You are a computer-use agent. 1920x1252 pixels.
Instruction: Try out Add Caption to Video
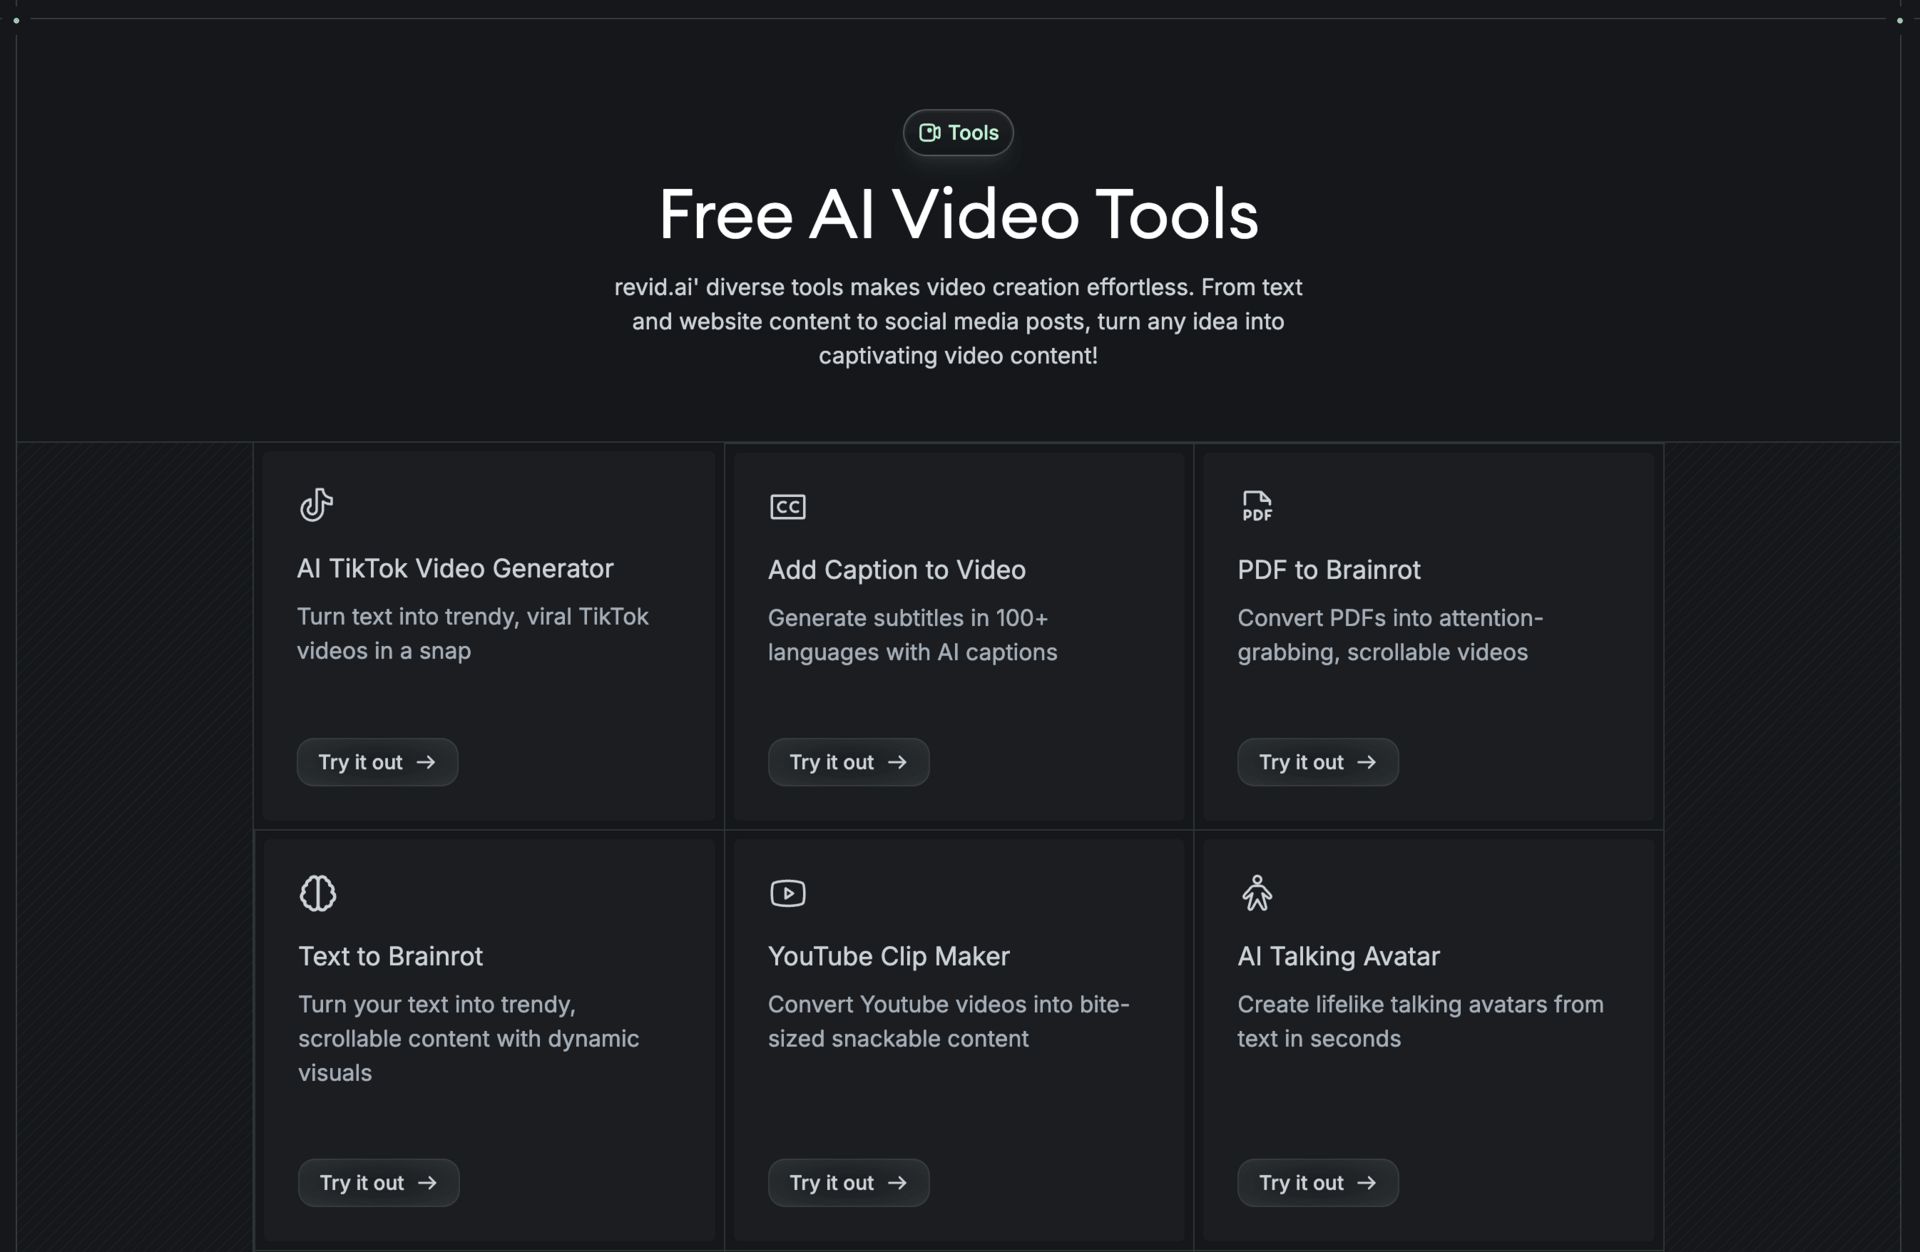pyautogui.click(x=848, y=762)
